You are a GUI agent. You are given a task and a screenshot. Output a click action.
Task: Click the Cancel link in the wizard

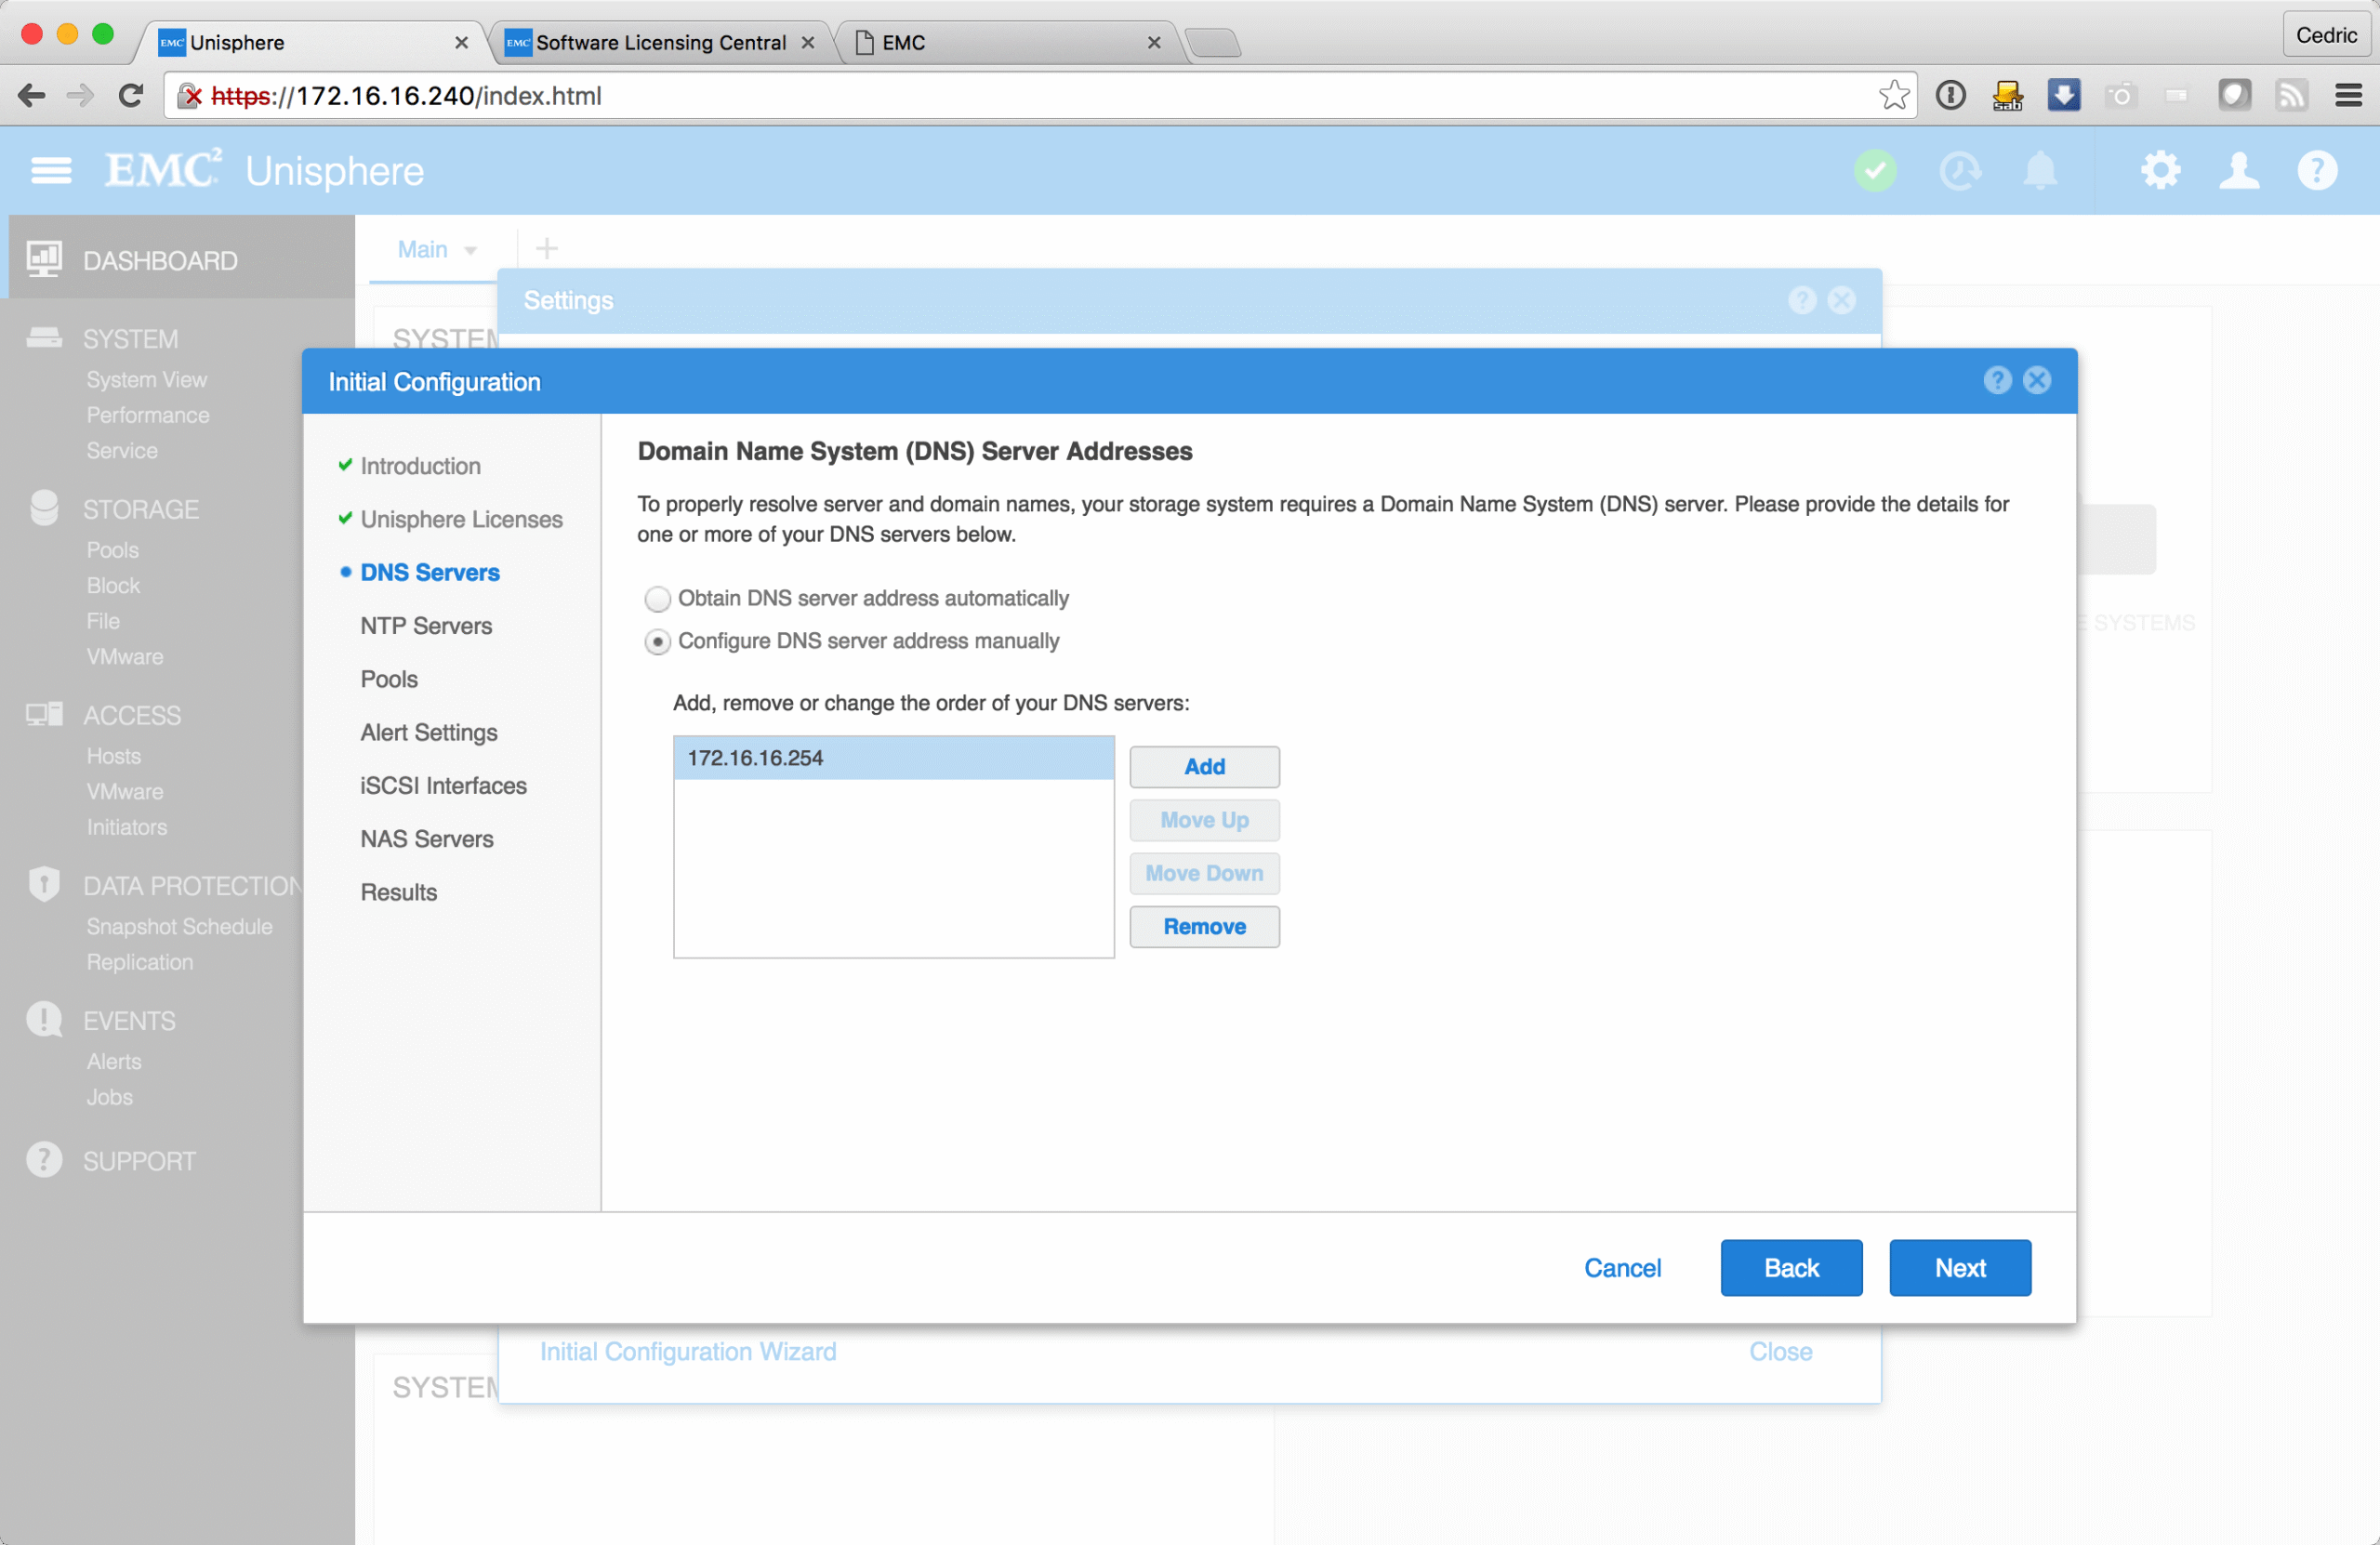click(1621, 1268)
